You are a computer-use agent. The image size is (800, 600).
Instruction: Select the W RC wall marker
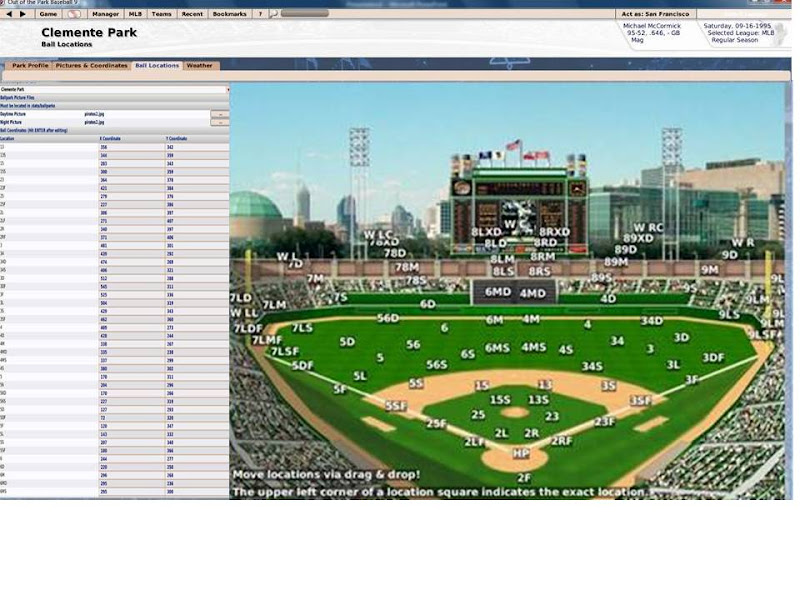(x=648, y=228)
